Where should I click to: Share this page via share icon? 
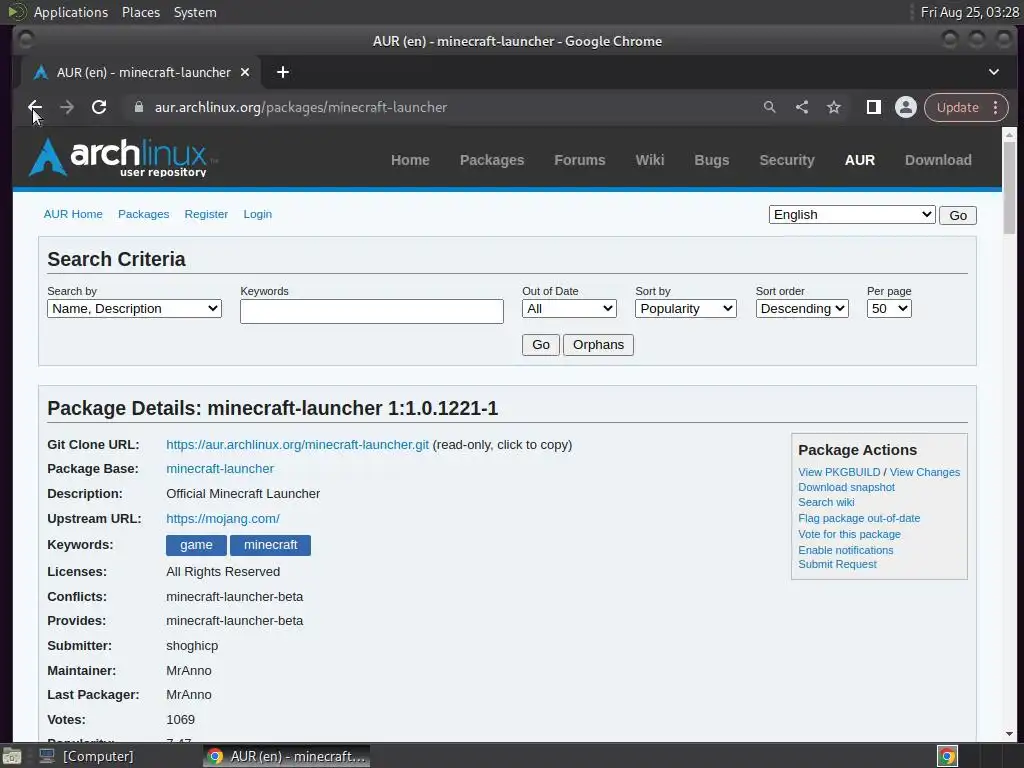click(x=802, y=107)
